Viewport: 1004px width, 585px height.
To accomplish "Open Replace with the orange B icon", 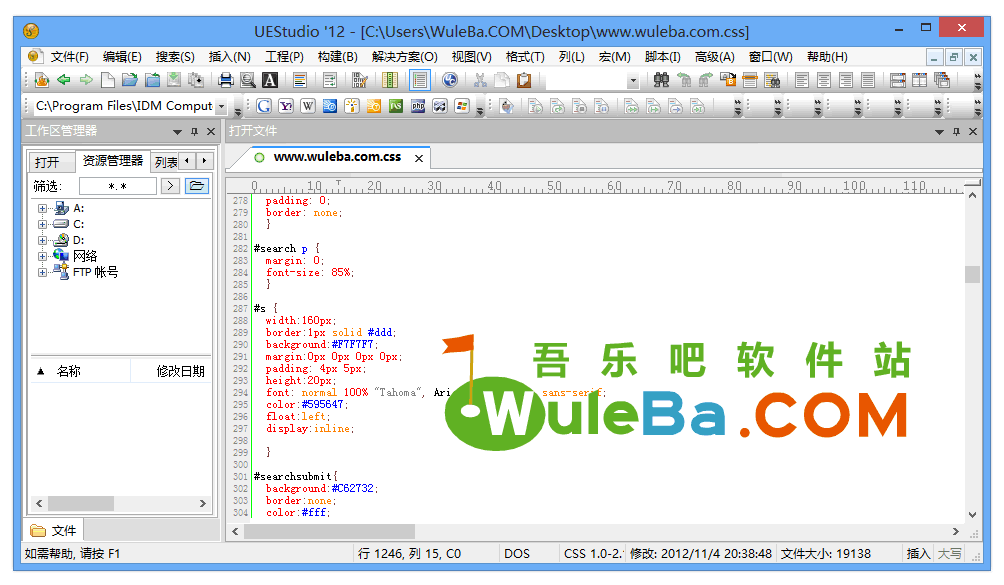I will tap(728, 80).
